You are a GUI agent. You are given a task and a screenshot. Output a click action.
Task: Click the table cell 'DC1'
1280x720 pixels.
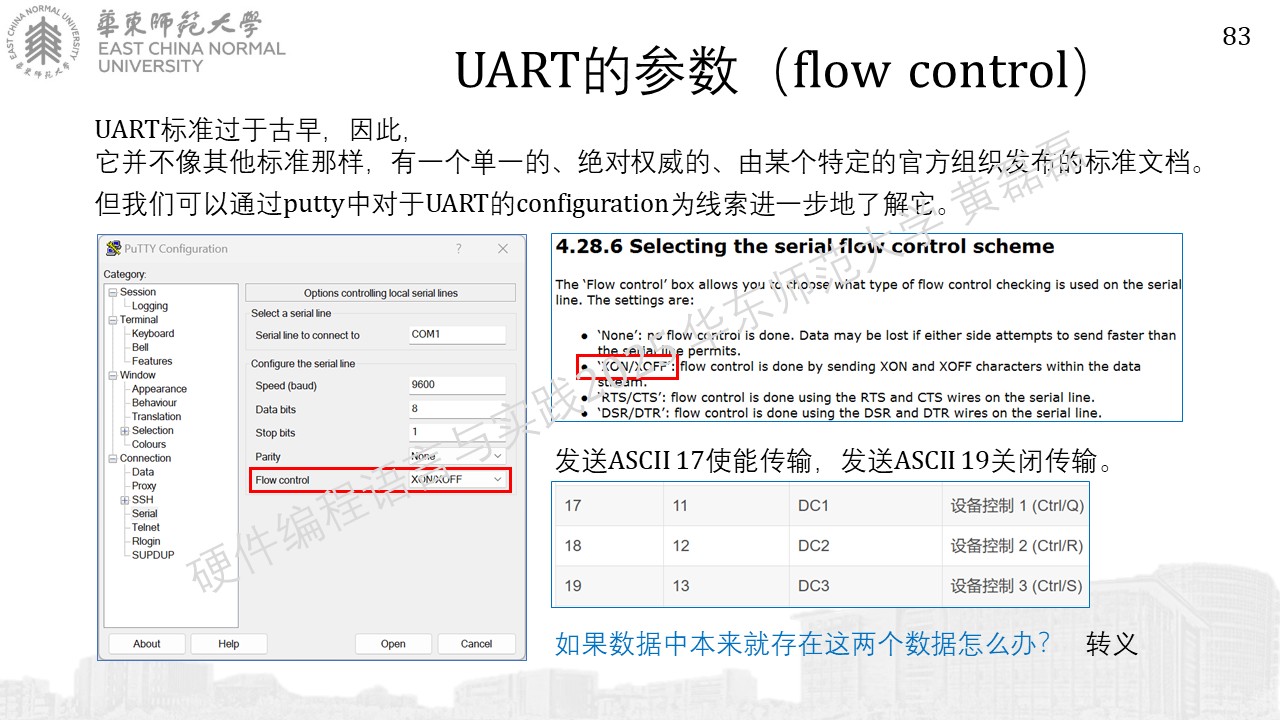(x=814, y=506)
